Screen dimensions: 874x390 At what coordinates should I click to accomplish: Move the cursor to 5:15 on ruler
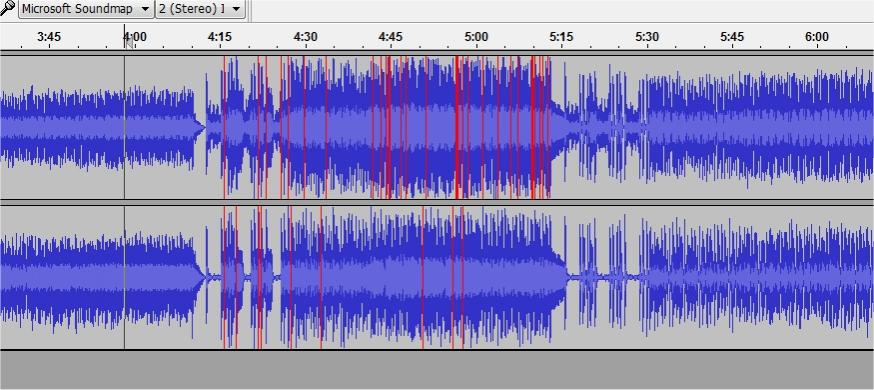(x=561, y=37)
